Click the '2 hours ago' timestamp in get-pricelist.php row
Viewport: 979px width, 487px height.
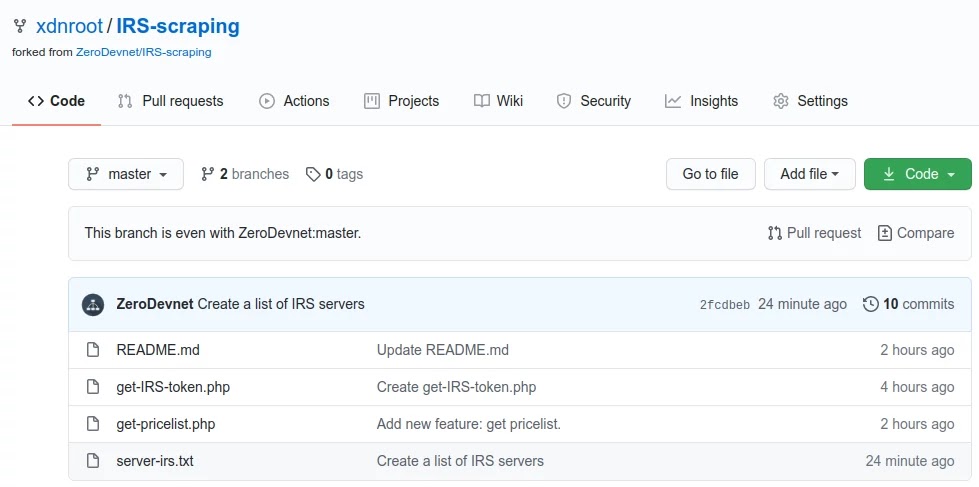(917, 425)
